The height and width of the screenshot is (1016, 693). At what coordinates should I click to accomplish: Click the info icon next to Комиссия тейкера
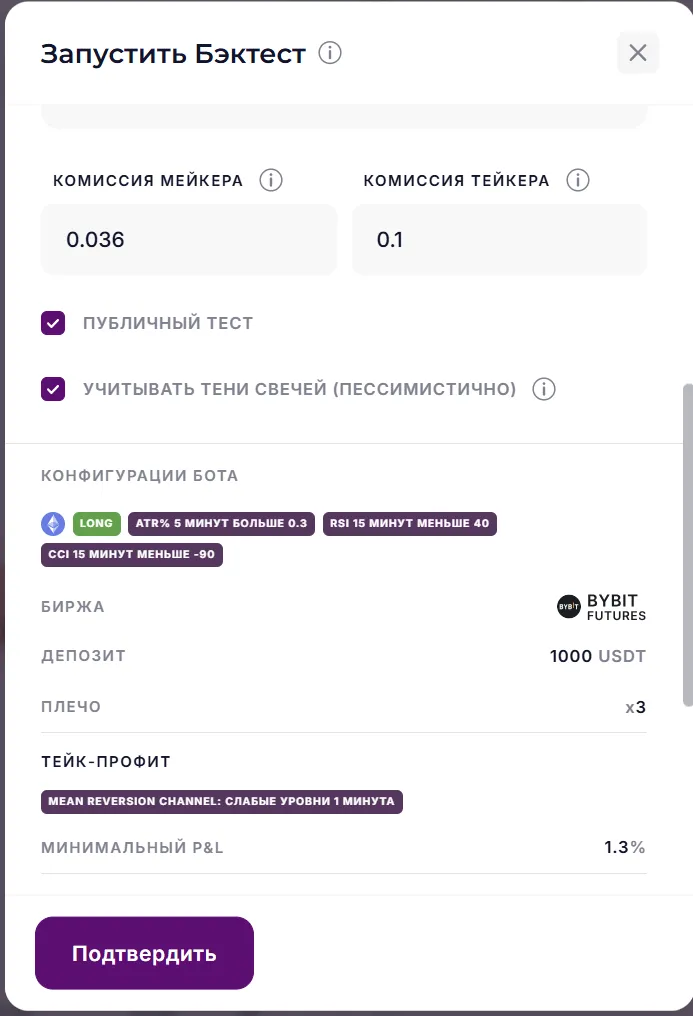[x=578, y=181]
